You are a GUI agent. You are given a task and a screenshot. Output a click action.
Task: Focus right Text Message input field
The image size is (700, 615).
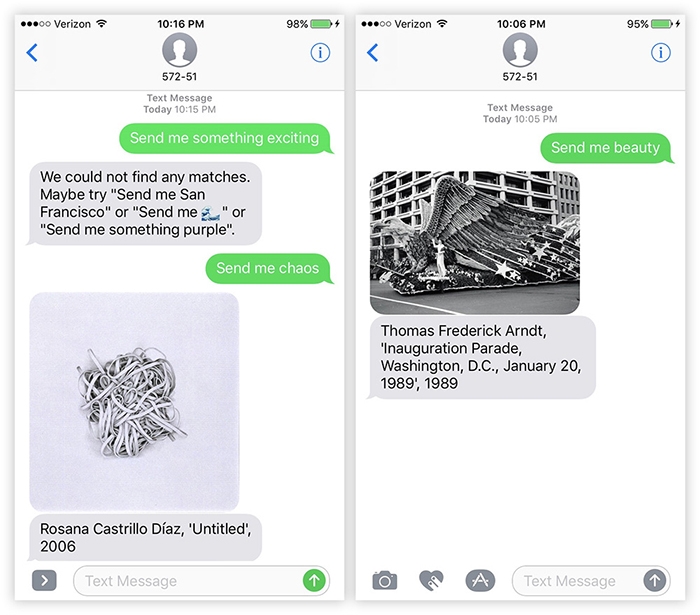pos(591,581)
